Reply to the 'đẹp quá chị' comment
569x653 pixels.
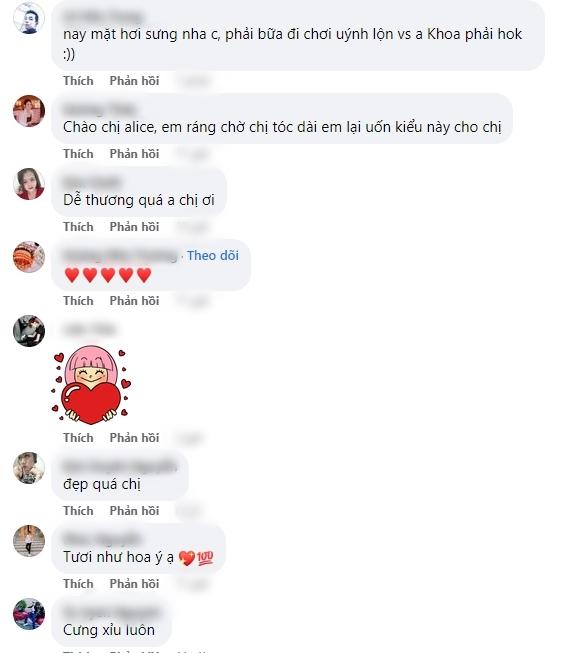[x=134, y=511]
